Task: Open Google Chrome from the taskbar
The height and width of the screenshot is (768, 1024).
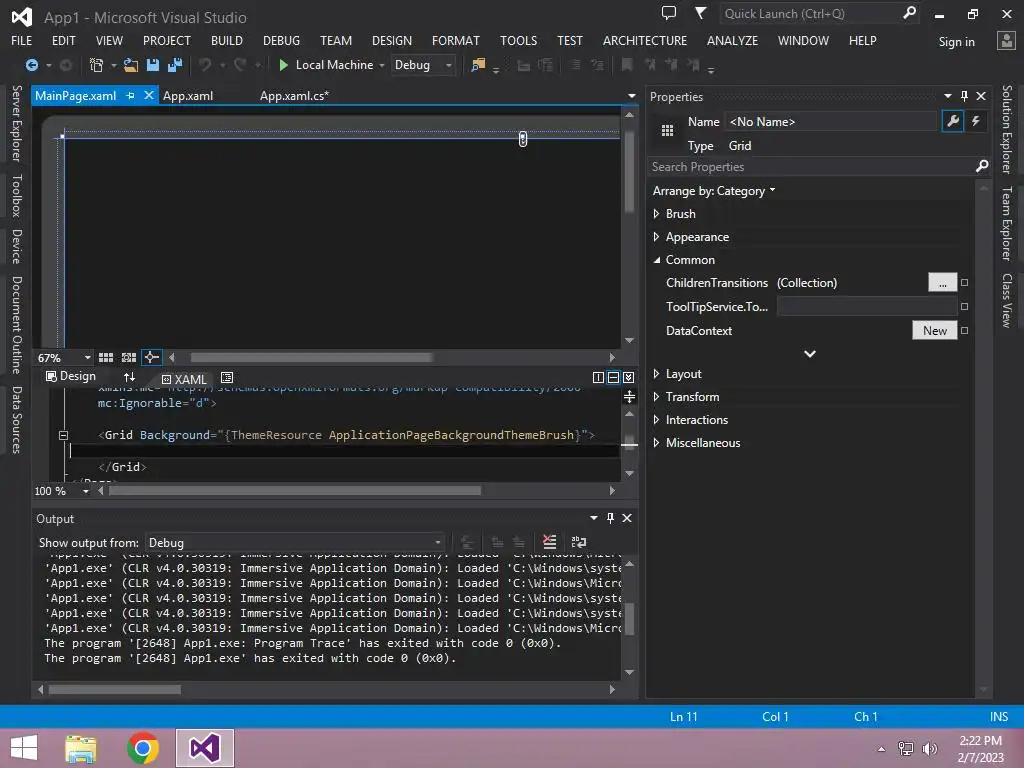Action: pyautogui.click(x=143, y=748)
